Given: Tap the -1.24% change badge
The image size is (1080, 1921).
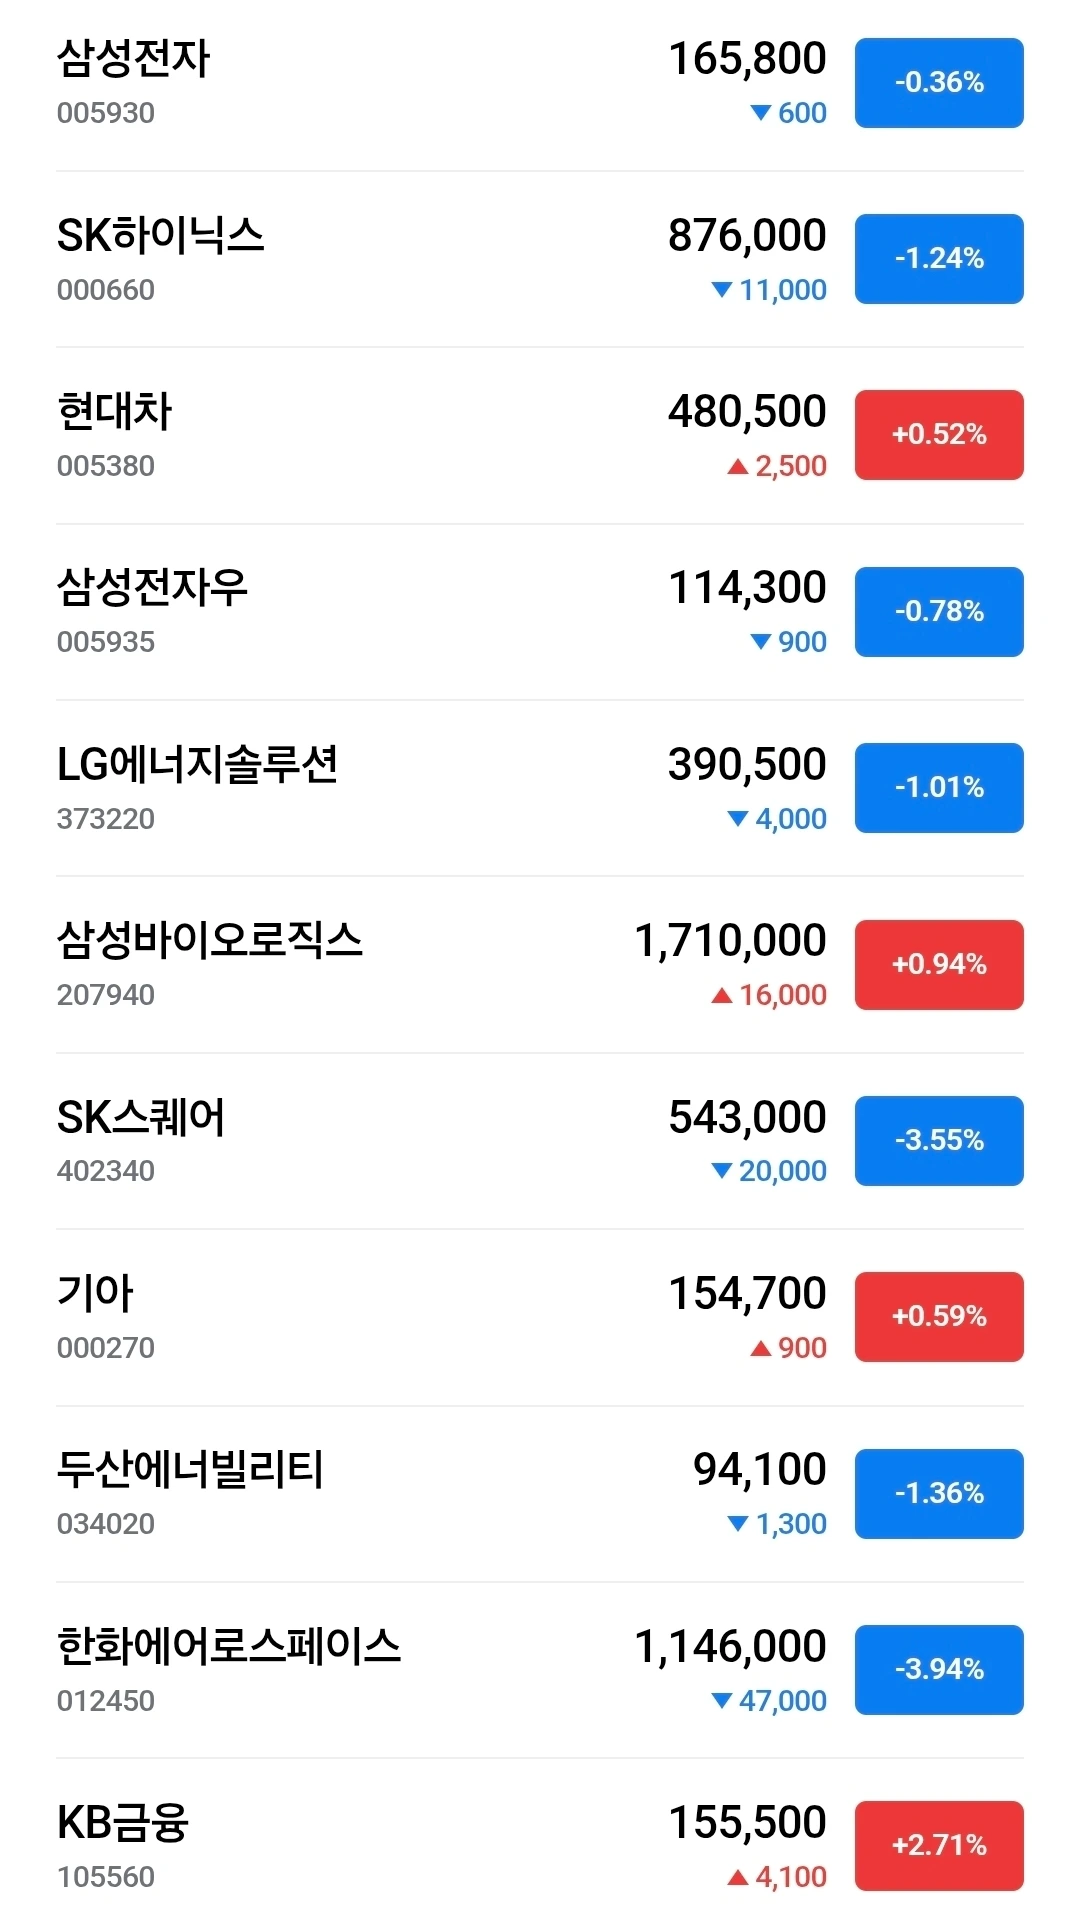Looking at the screenshot, I should pos(939,259).
